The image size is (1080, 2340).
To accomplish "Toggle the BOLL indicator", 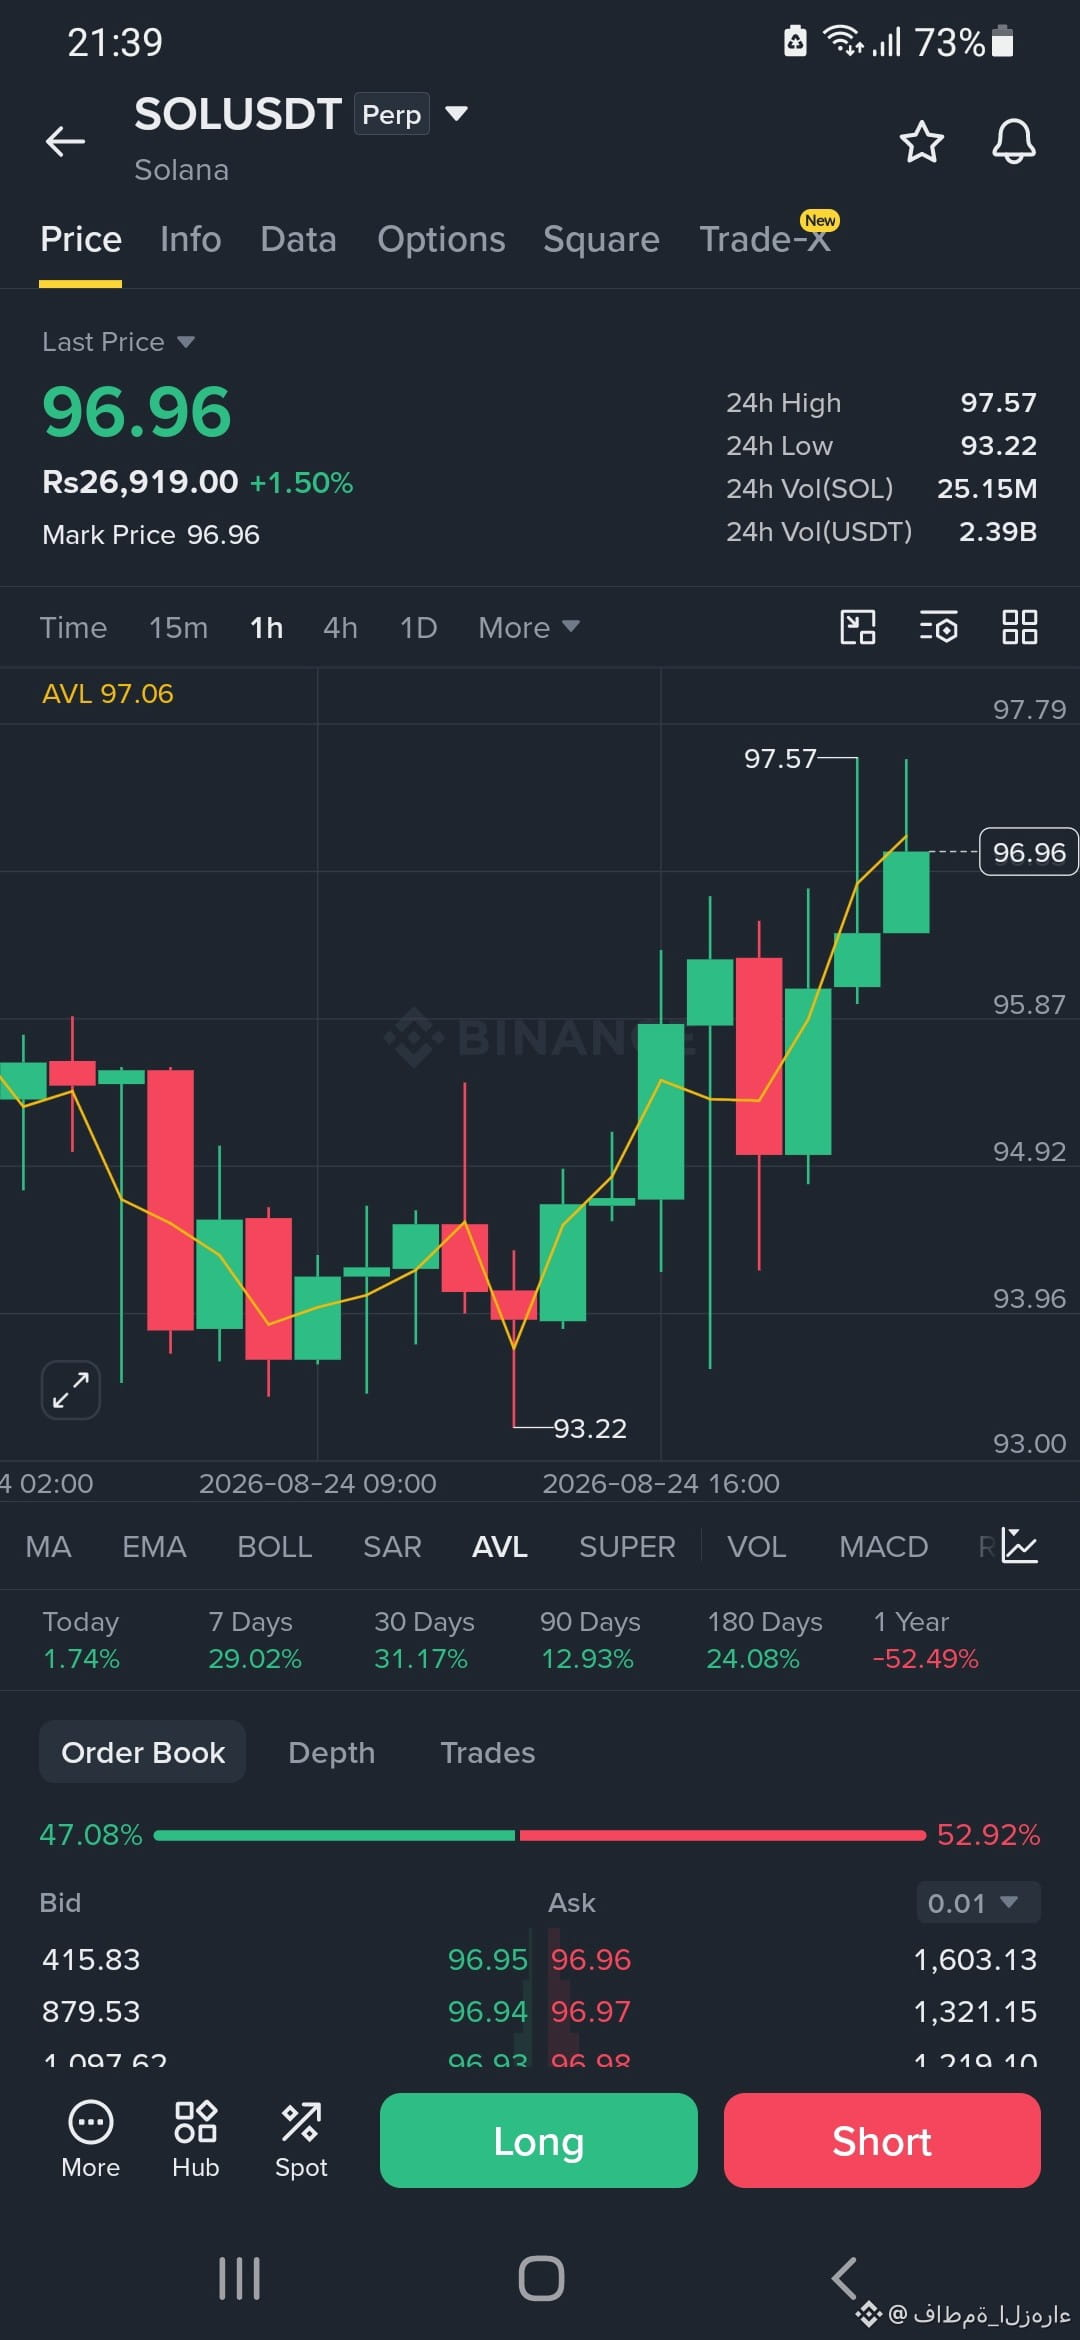I will point(274,1547).
